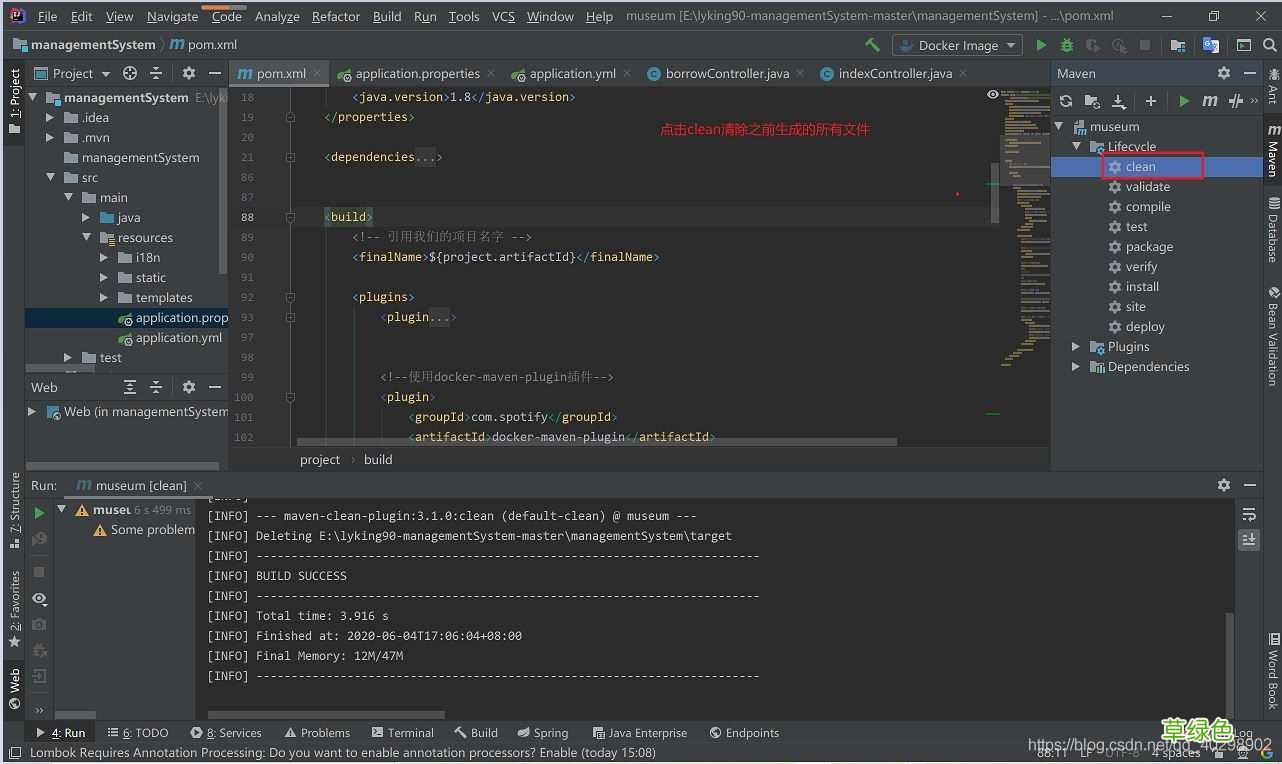1282x764 pixels.
Task: Open the Navigate menu
Action: (x=172, y=16)
